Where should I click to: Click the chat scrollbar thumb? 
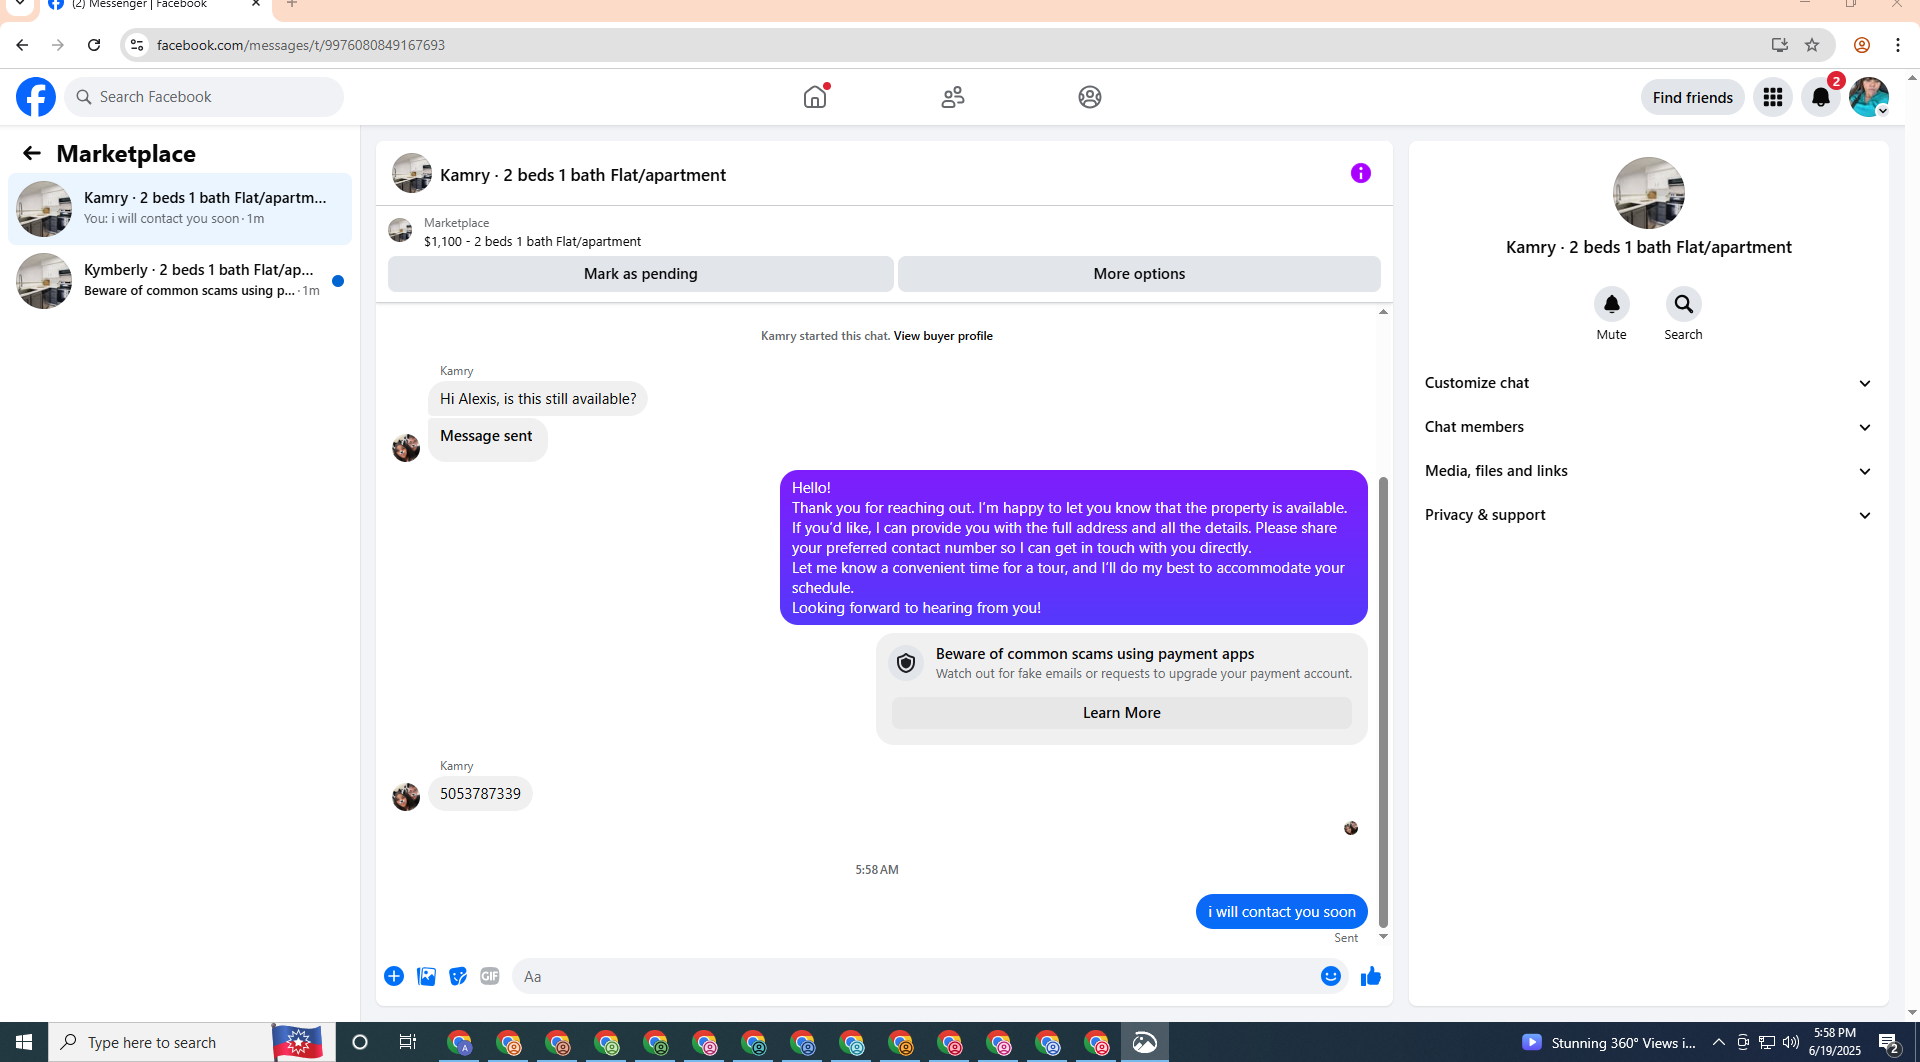pyautogui.click(x=1383, y=700)
